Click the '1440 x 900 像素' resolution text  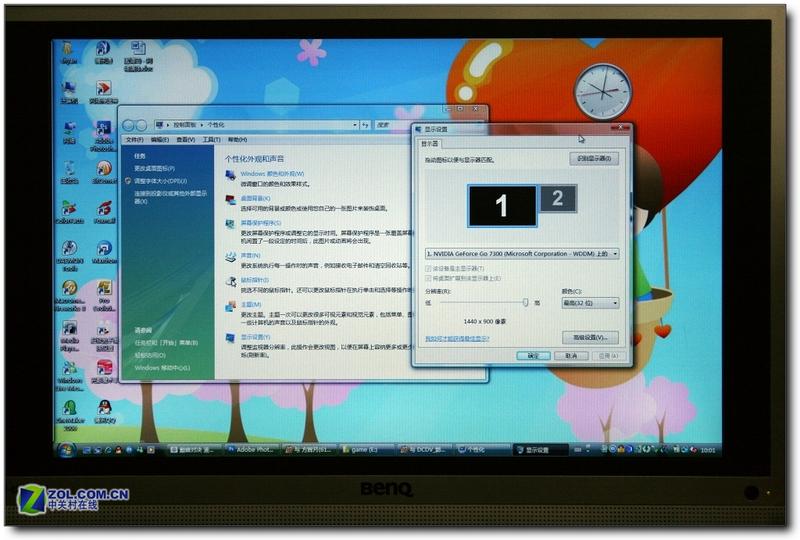(485, 322)
